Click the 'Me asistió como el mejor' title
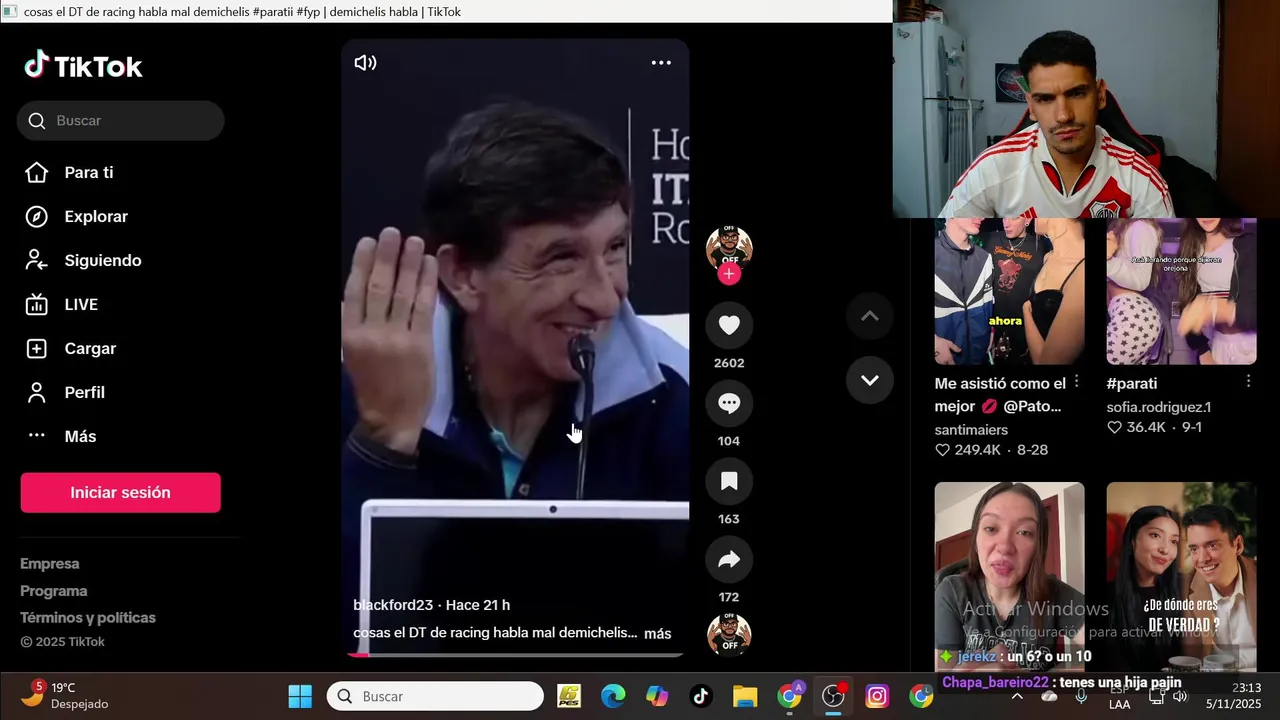This screenshot has height=720, width=1280. [1000, 395]
